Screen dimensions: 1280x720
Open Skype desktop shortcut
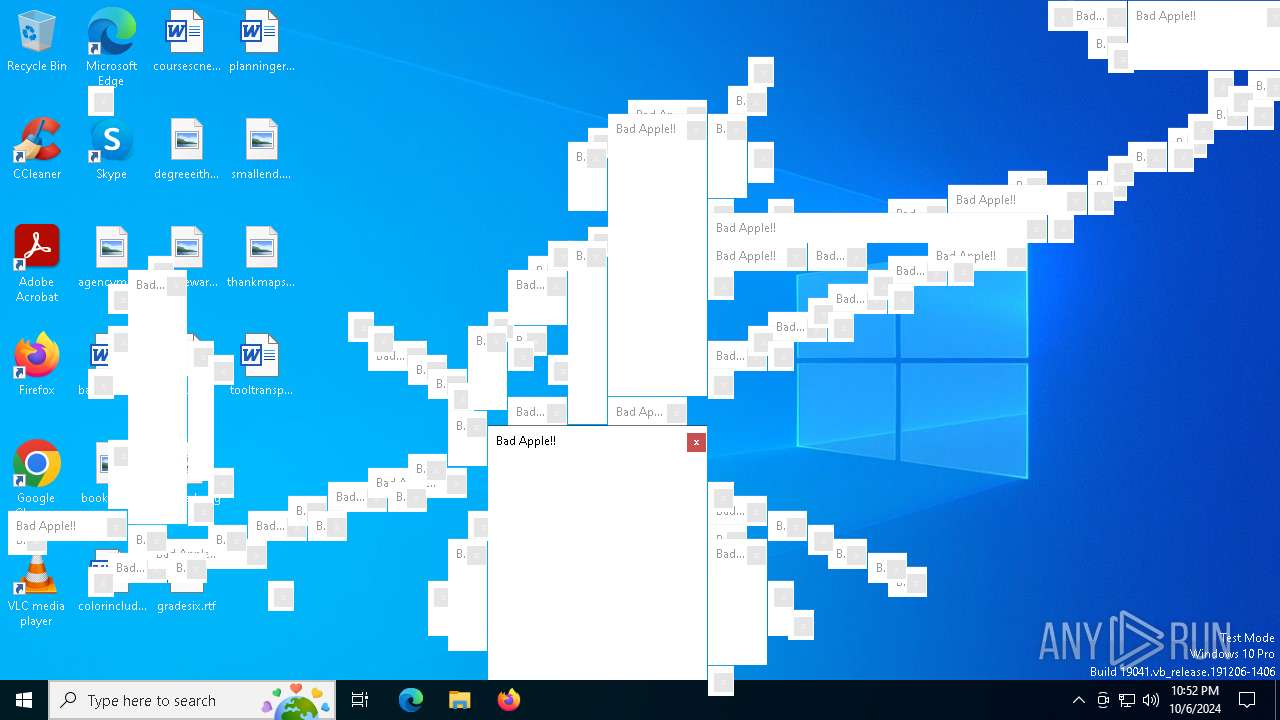point(111,149)
